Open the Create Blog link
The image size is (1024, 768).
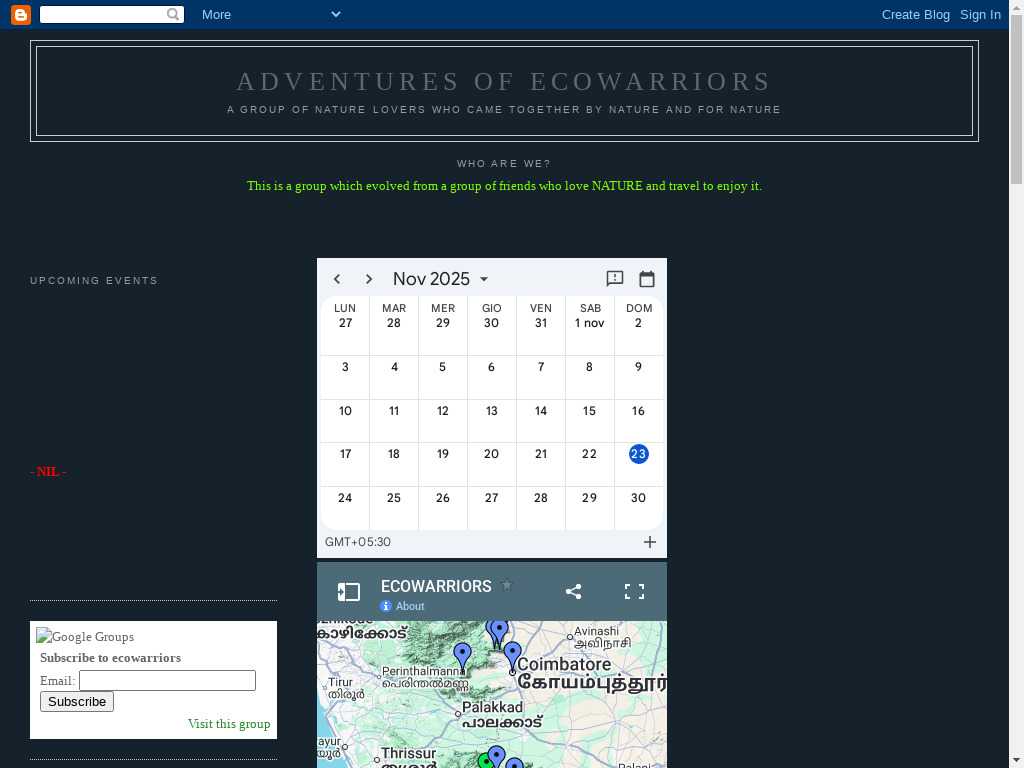pyautogui.click(x=915, y=14)
